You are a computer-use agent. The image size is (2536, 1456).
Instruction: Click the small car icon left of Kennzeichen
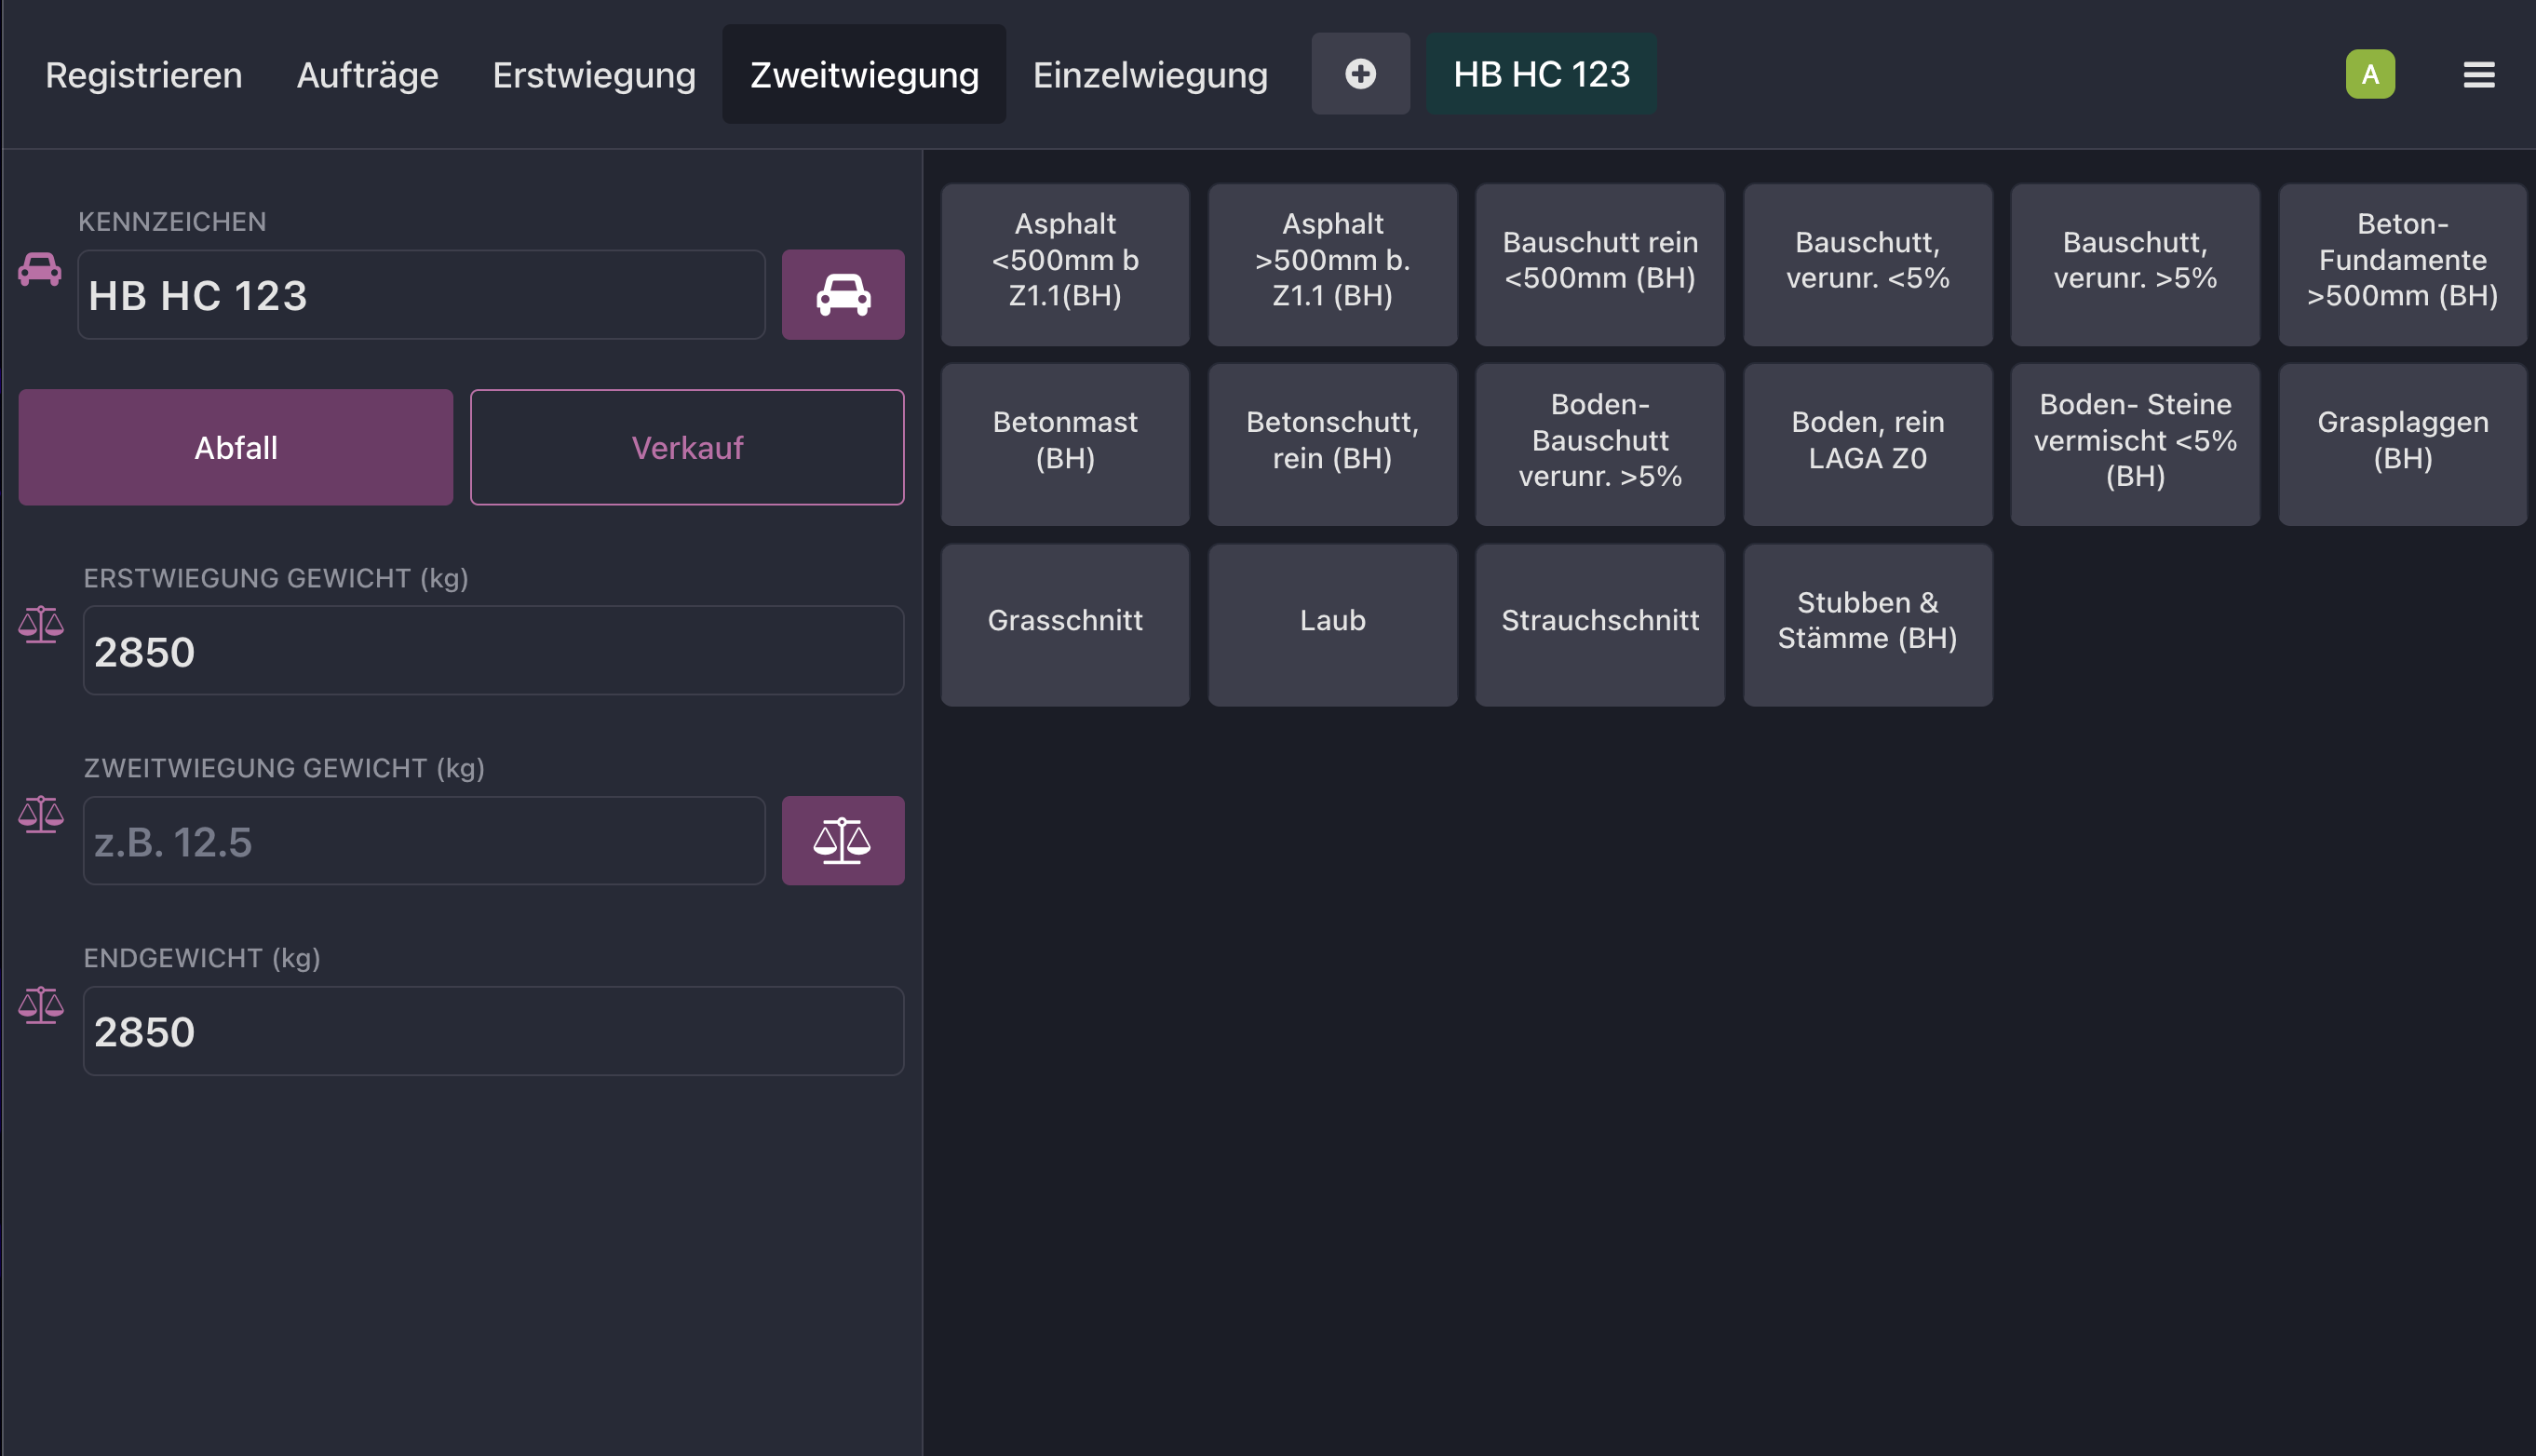tap(39, 270)
